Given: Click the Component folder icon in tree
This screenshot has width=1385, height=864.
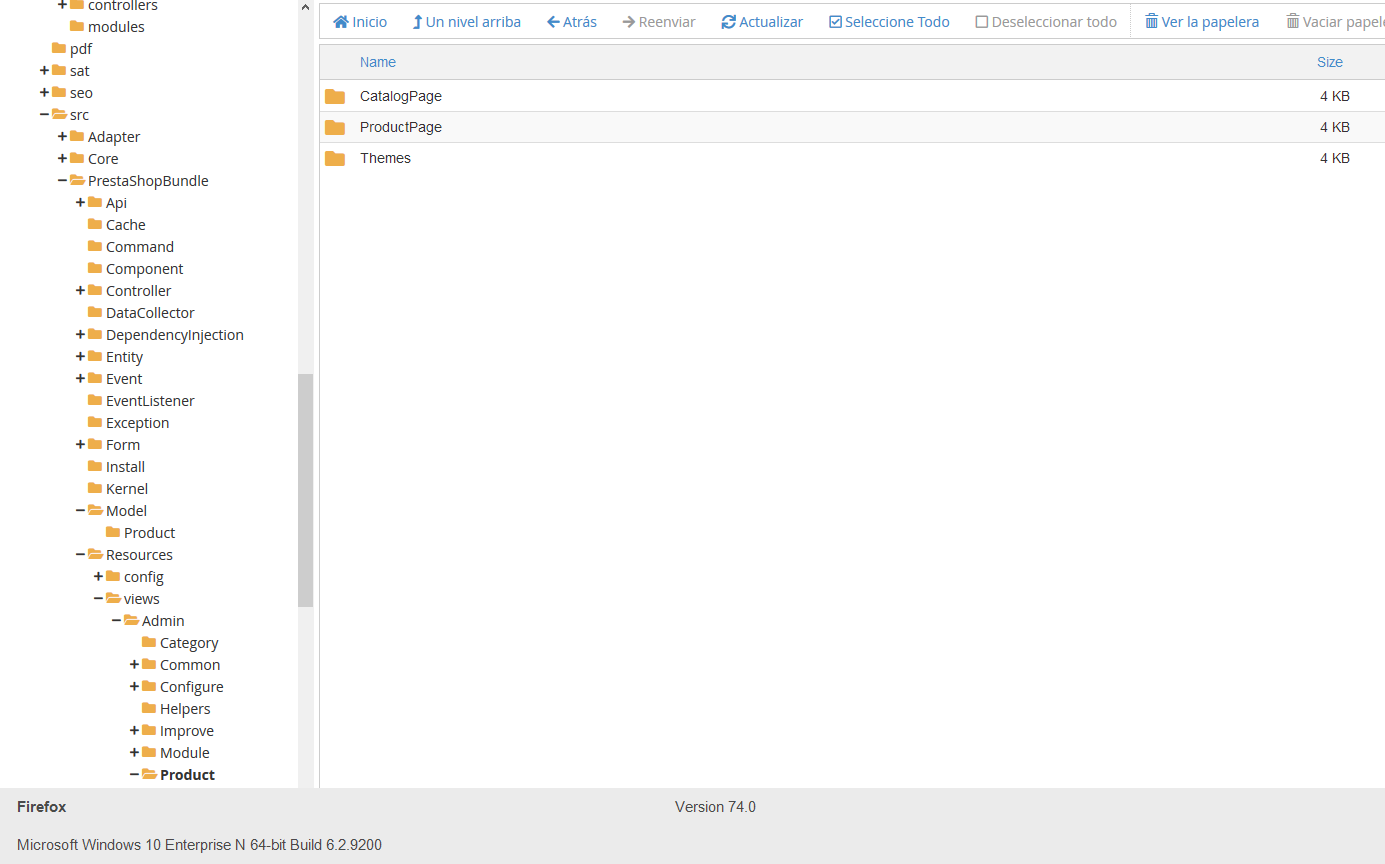Looking at the screenshot, I should 95,268.
